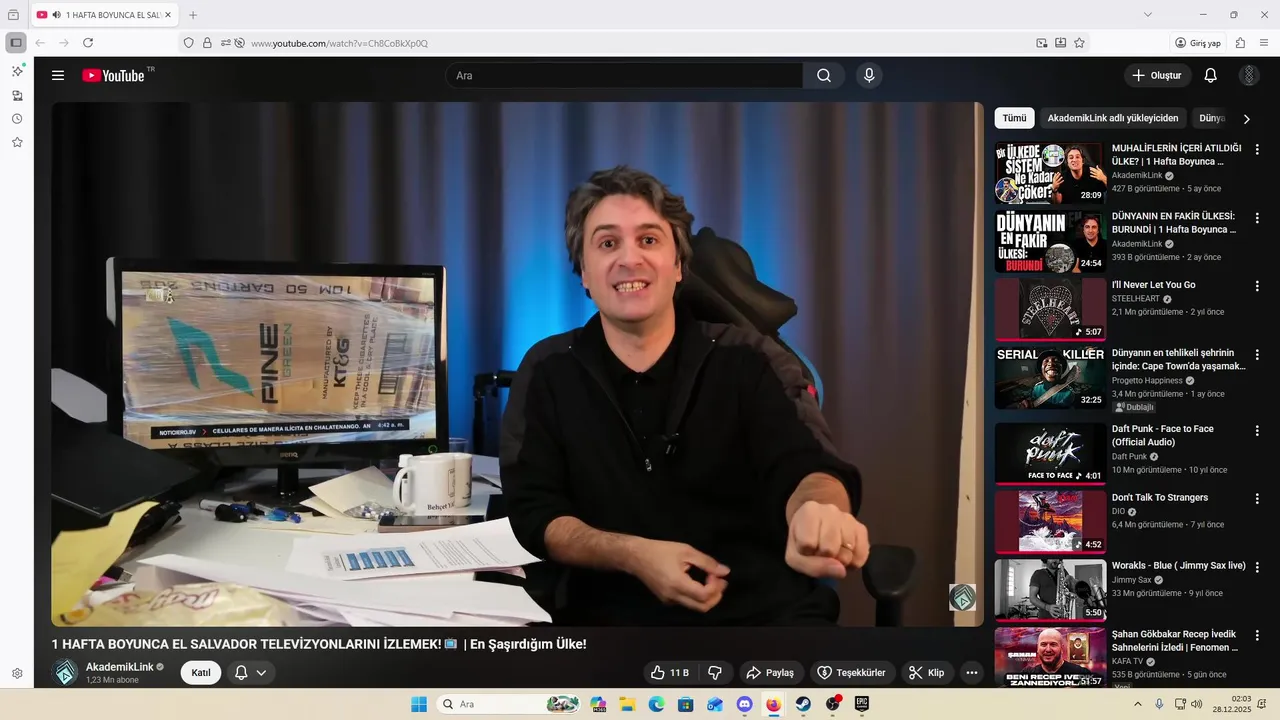The height and width of the screenshot is (720, 1280).
Task: Click the Oluştur create button
Action: click(1157, 75)
